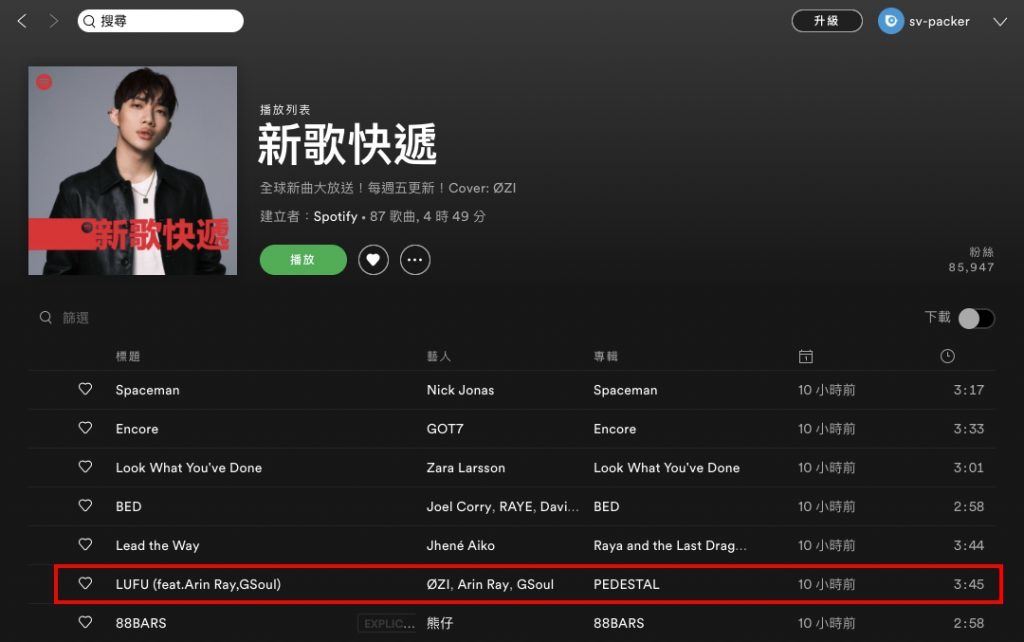Screen dimensions: 1024x642
Task: Like the song Encore with its heart
Action: pyautogui.click(x=85, y=428)
